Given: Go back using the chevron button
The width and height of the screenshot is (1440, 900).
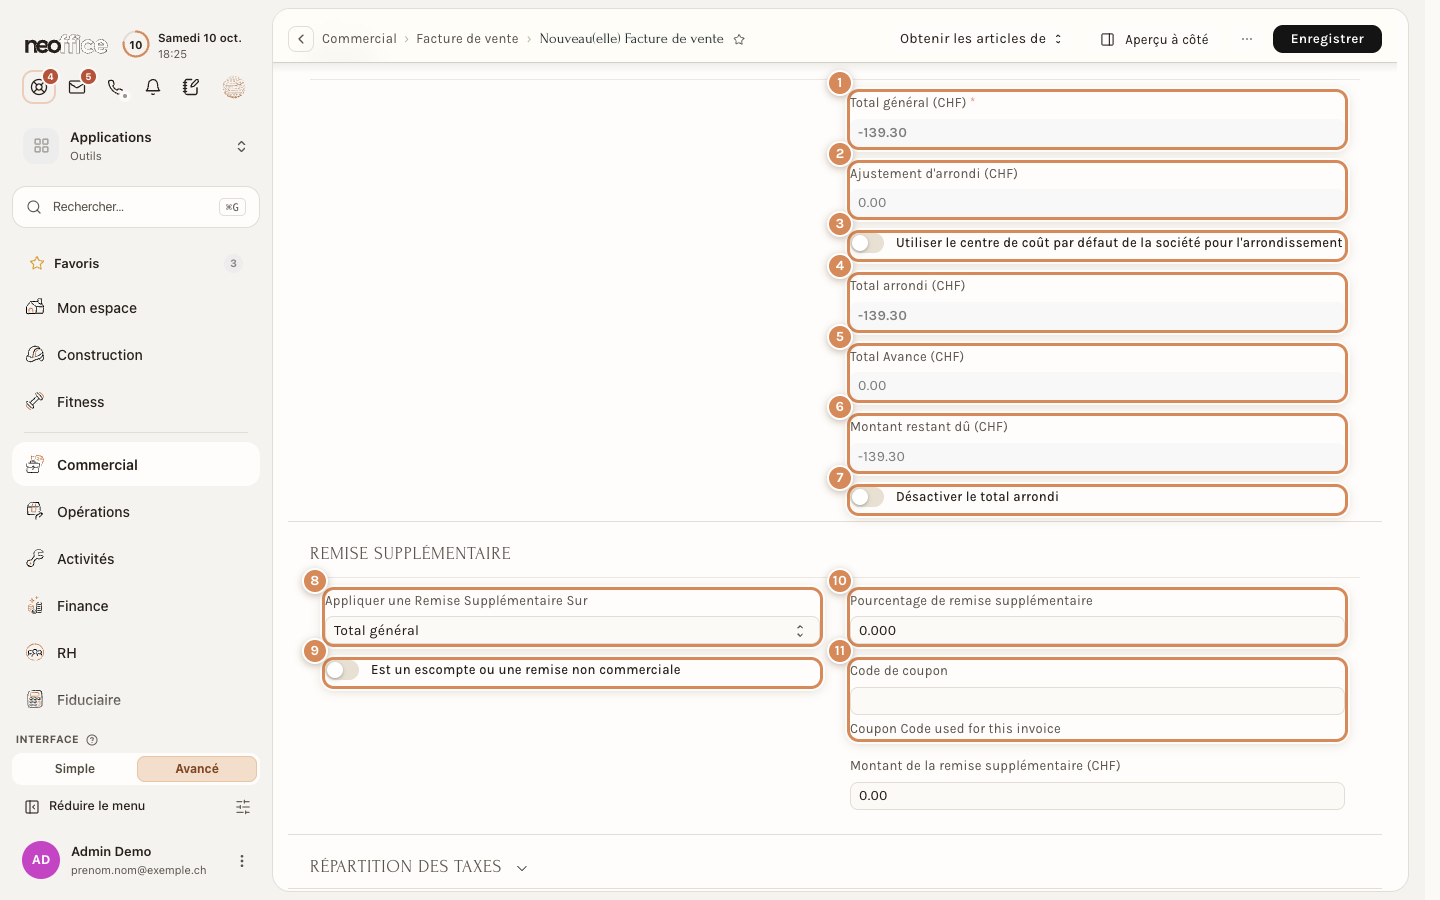Looking at the screenshot, I should 301,39.
